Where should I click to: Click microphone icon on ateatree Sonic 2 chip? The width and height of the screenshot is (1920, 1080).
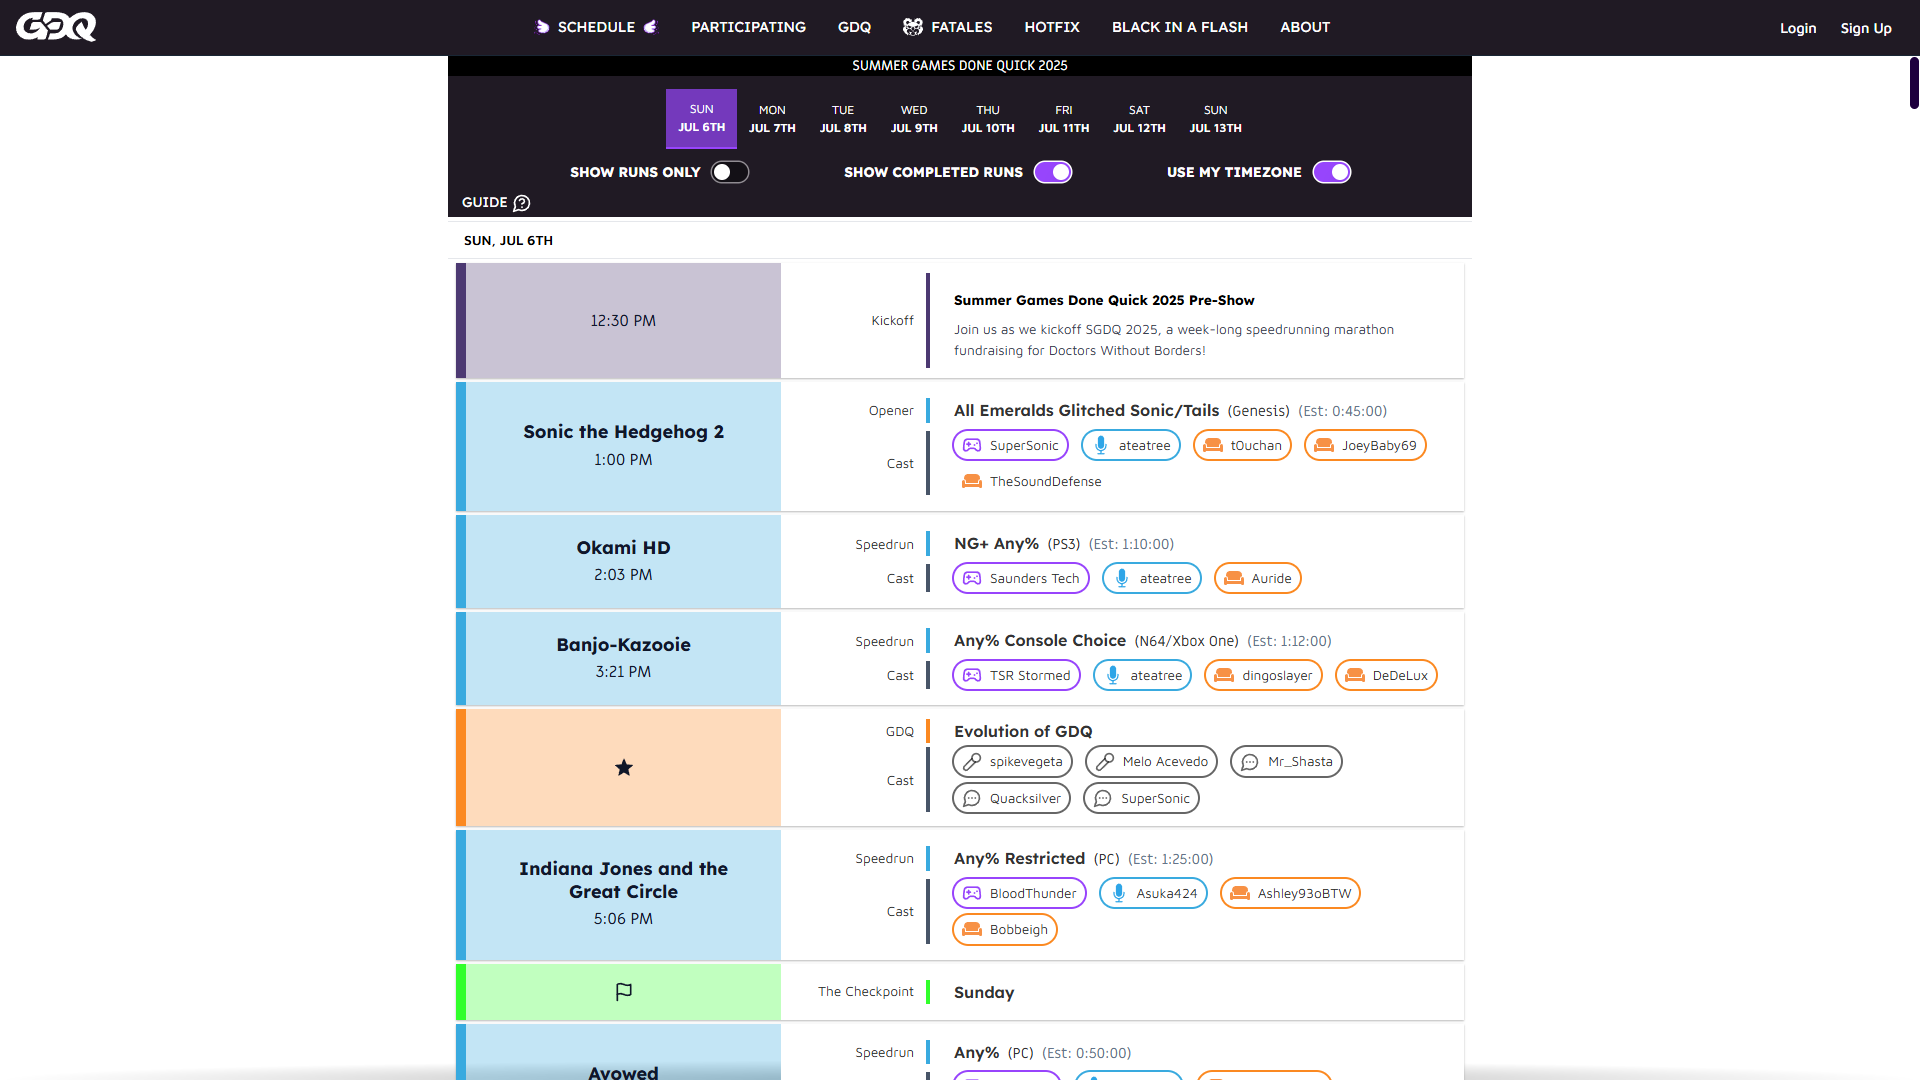(1101, 446)
